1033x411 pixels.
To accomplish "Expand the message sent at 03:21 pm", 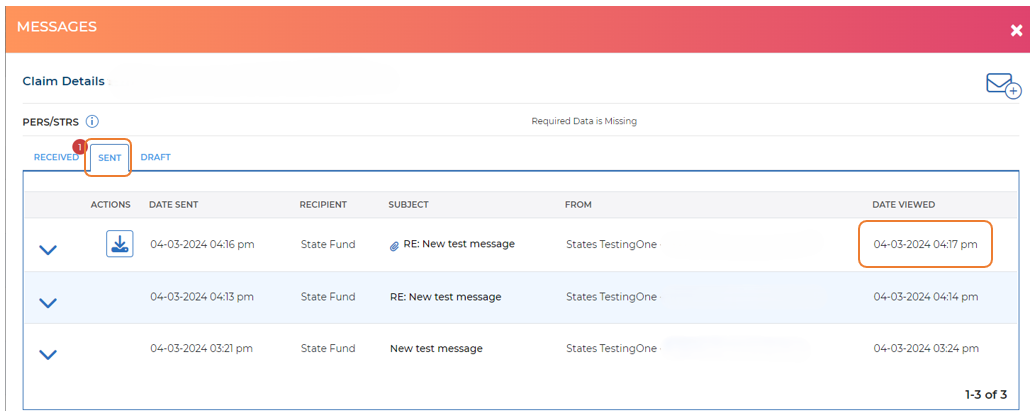I will [47, 353].
